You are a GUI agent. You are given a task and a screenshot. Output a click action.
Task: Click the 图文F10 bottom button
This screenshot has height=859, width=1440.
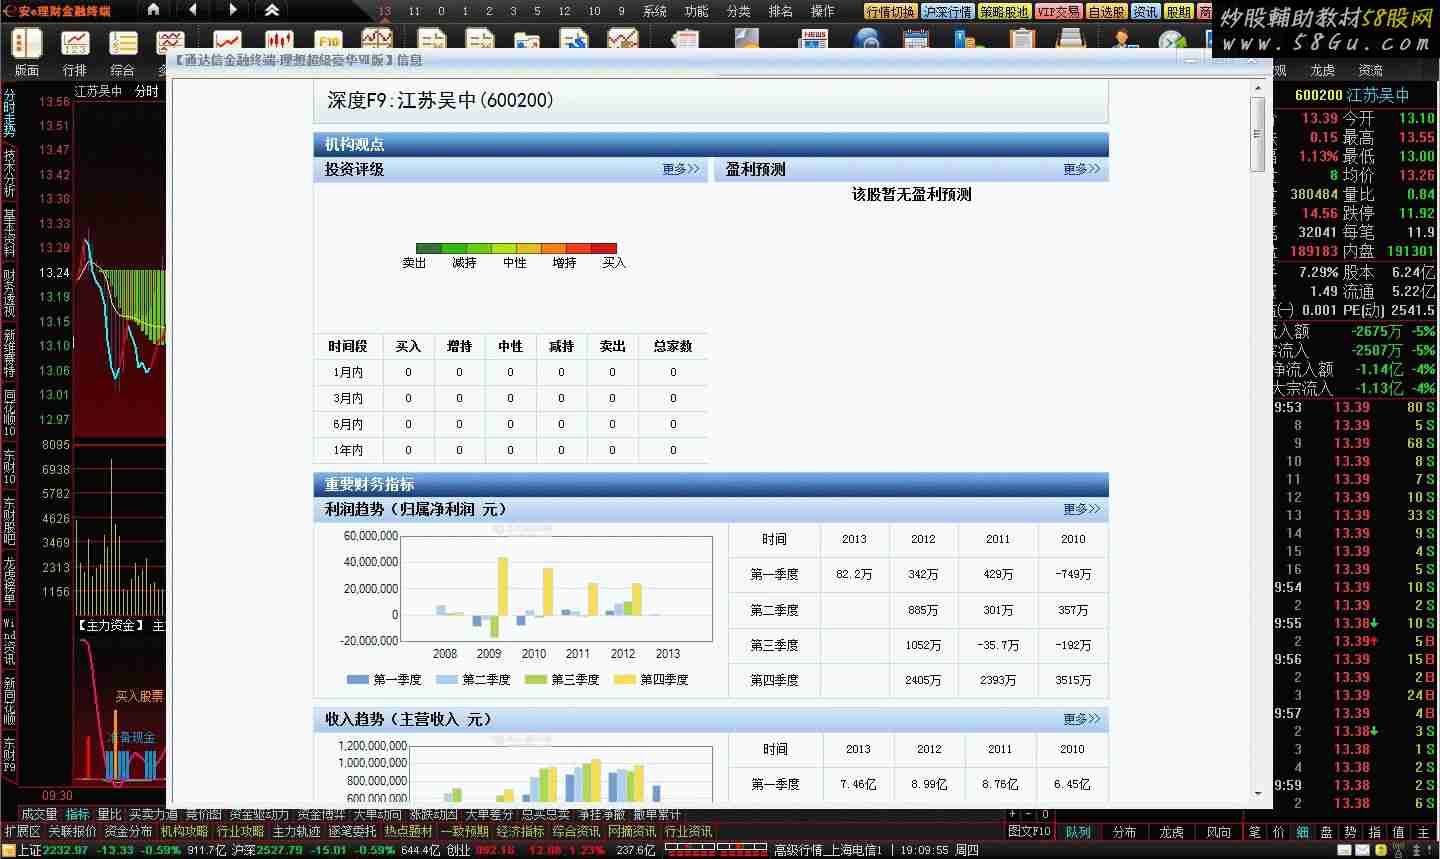[x=1029, y=832]
